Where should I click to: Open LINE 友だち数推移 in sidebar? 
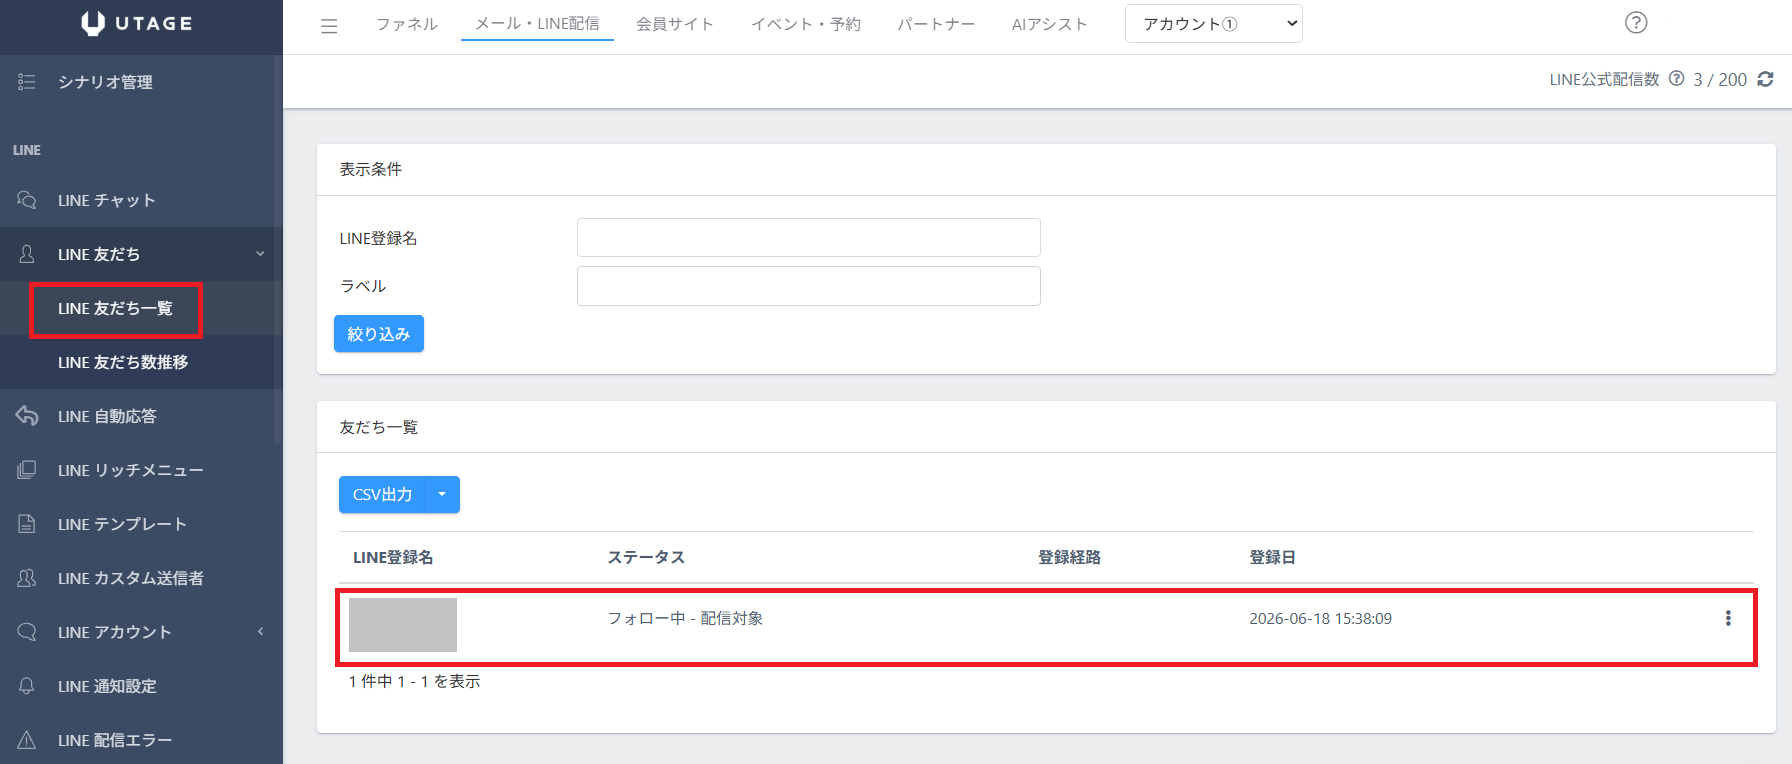click(x=123, y=362)
